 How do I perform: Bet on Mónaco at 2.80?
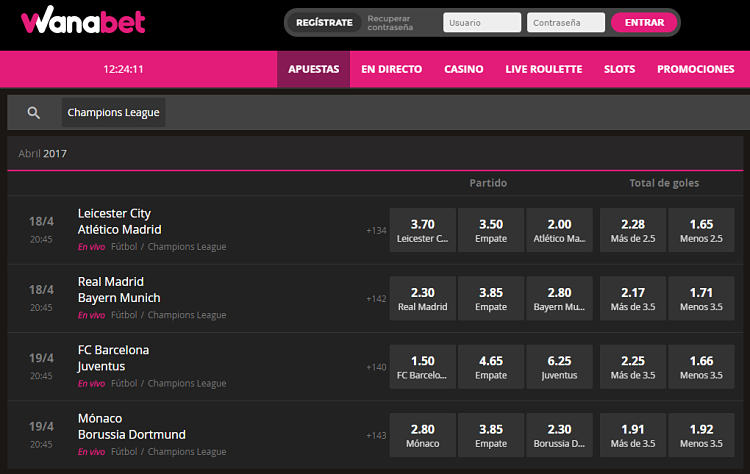pos(423,435)
